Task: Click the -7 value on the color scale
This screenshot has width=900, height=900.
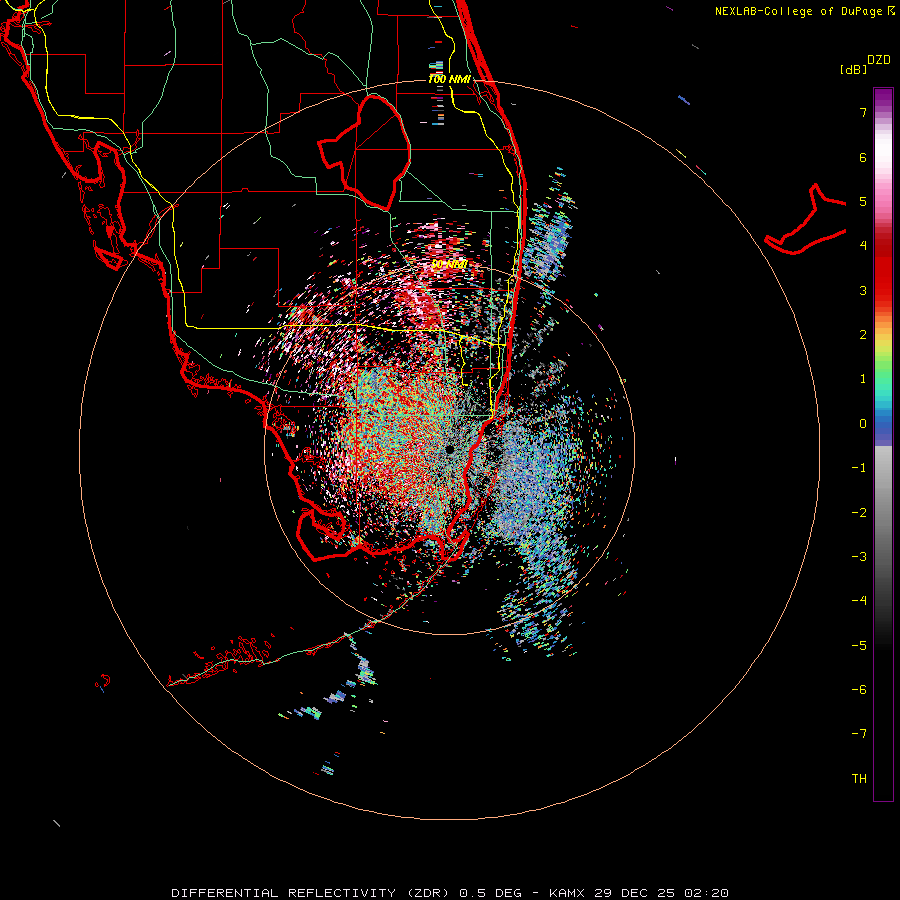Action: click(859, 734)
